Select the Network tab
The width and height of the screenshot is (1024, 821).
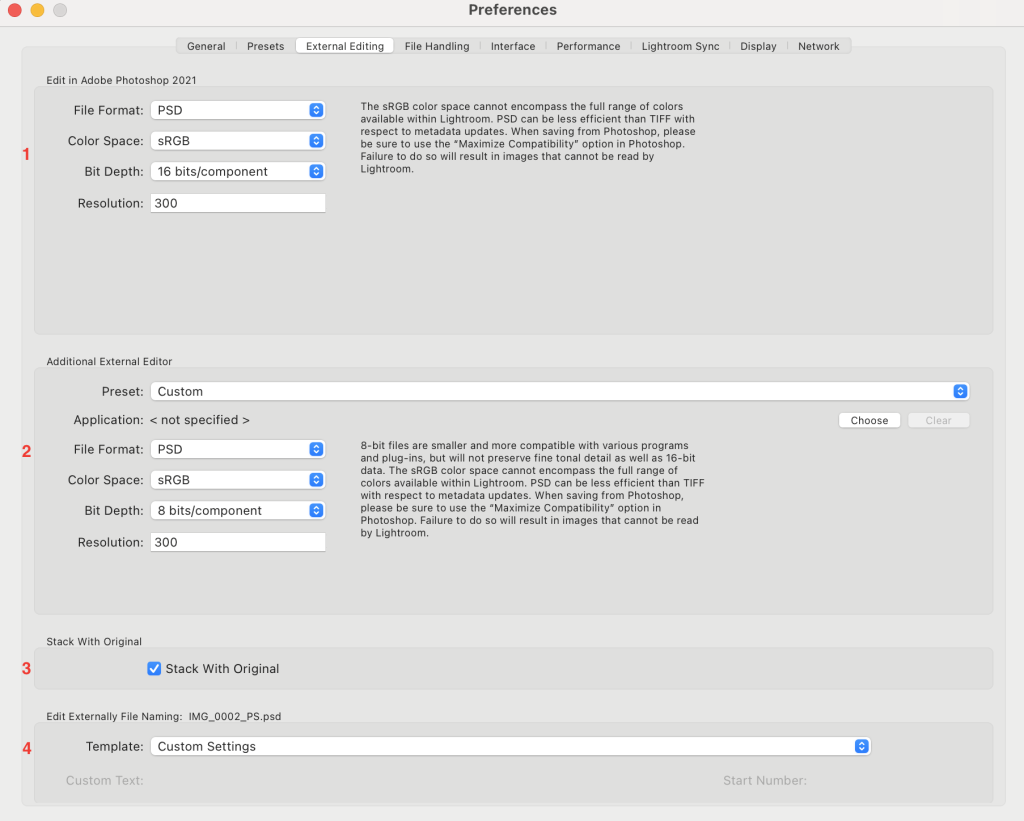click(x=818, y=46)
